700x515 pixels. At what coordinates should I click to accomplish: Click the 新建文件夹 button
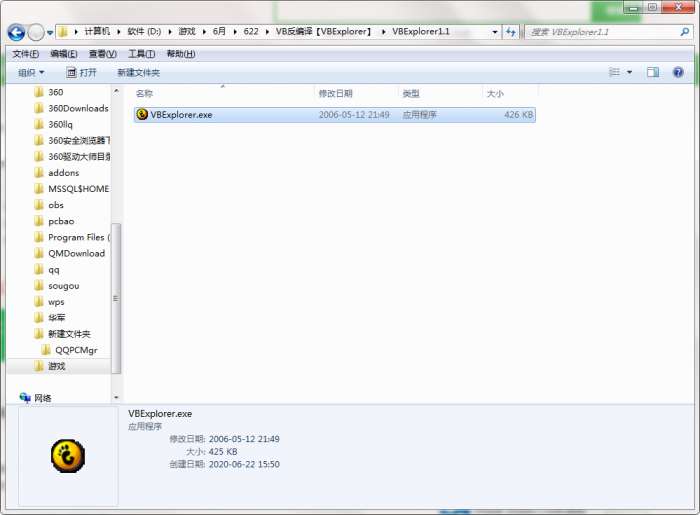coord(138,72)
